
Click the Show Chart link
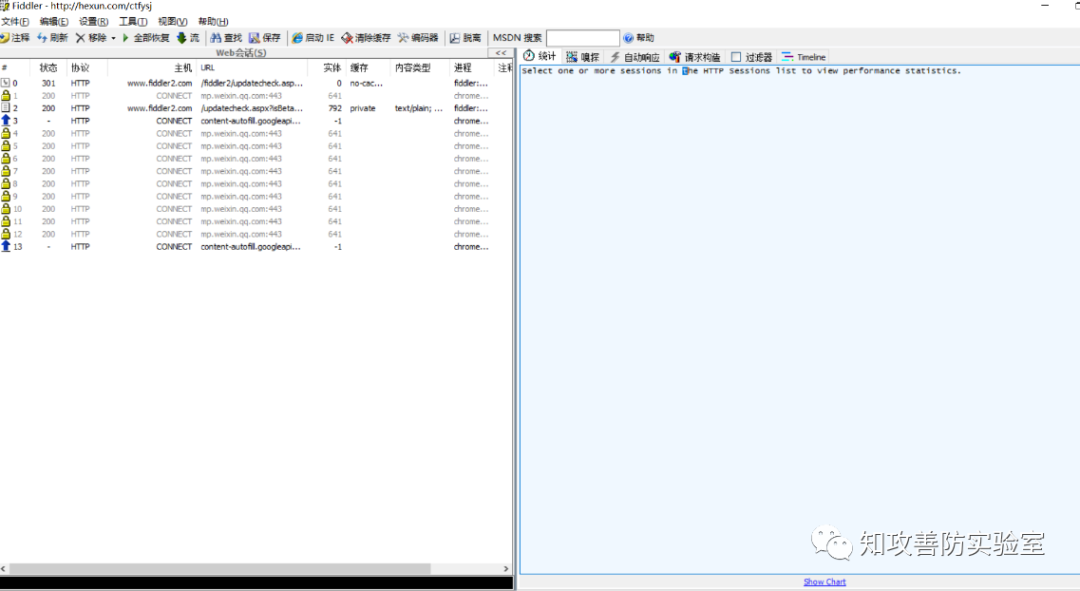[824, 582]
